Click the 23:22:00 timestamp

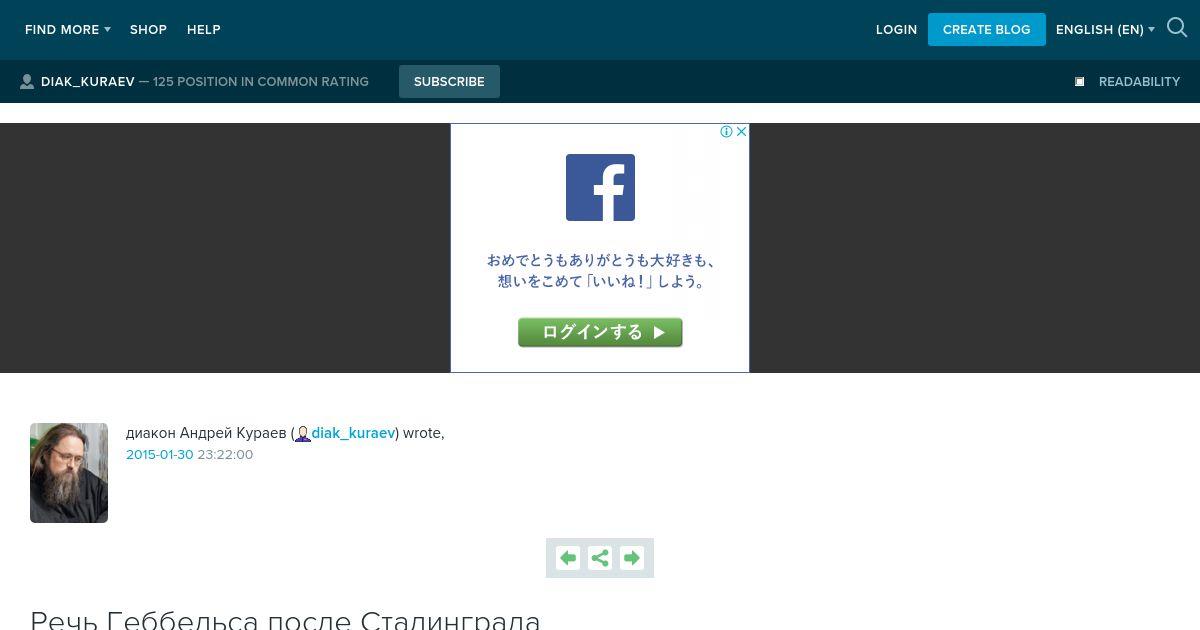[x=225, y=455]
